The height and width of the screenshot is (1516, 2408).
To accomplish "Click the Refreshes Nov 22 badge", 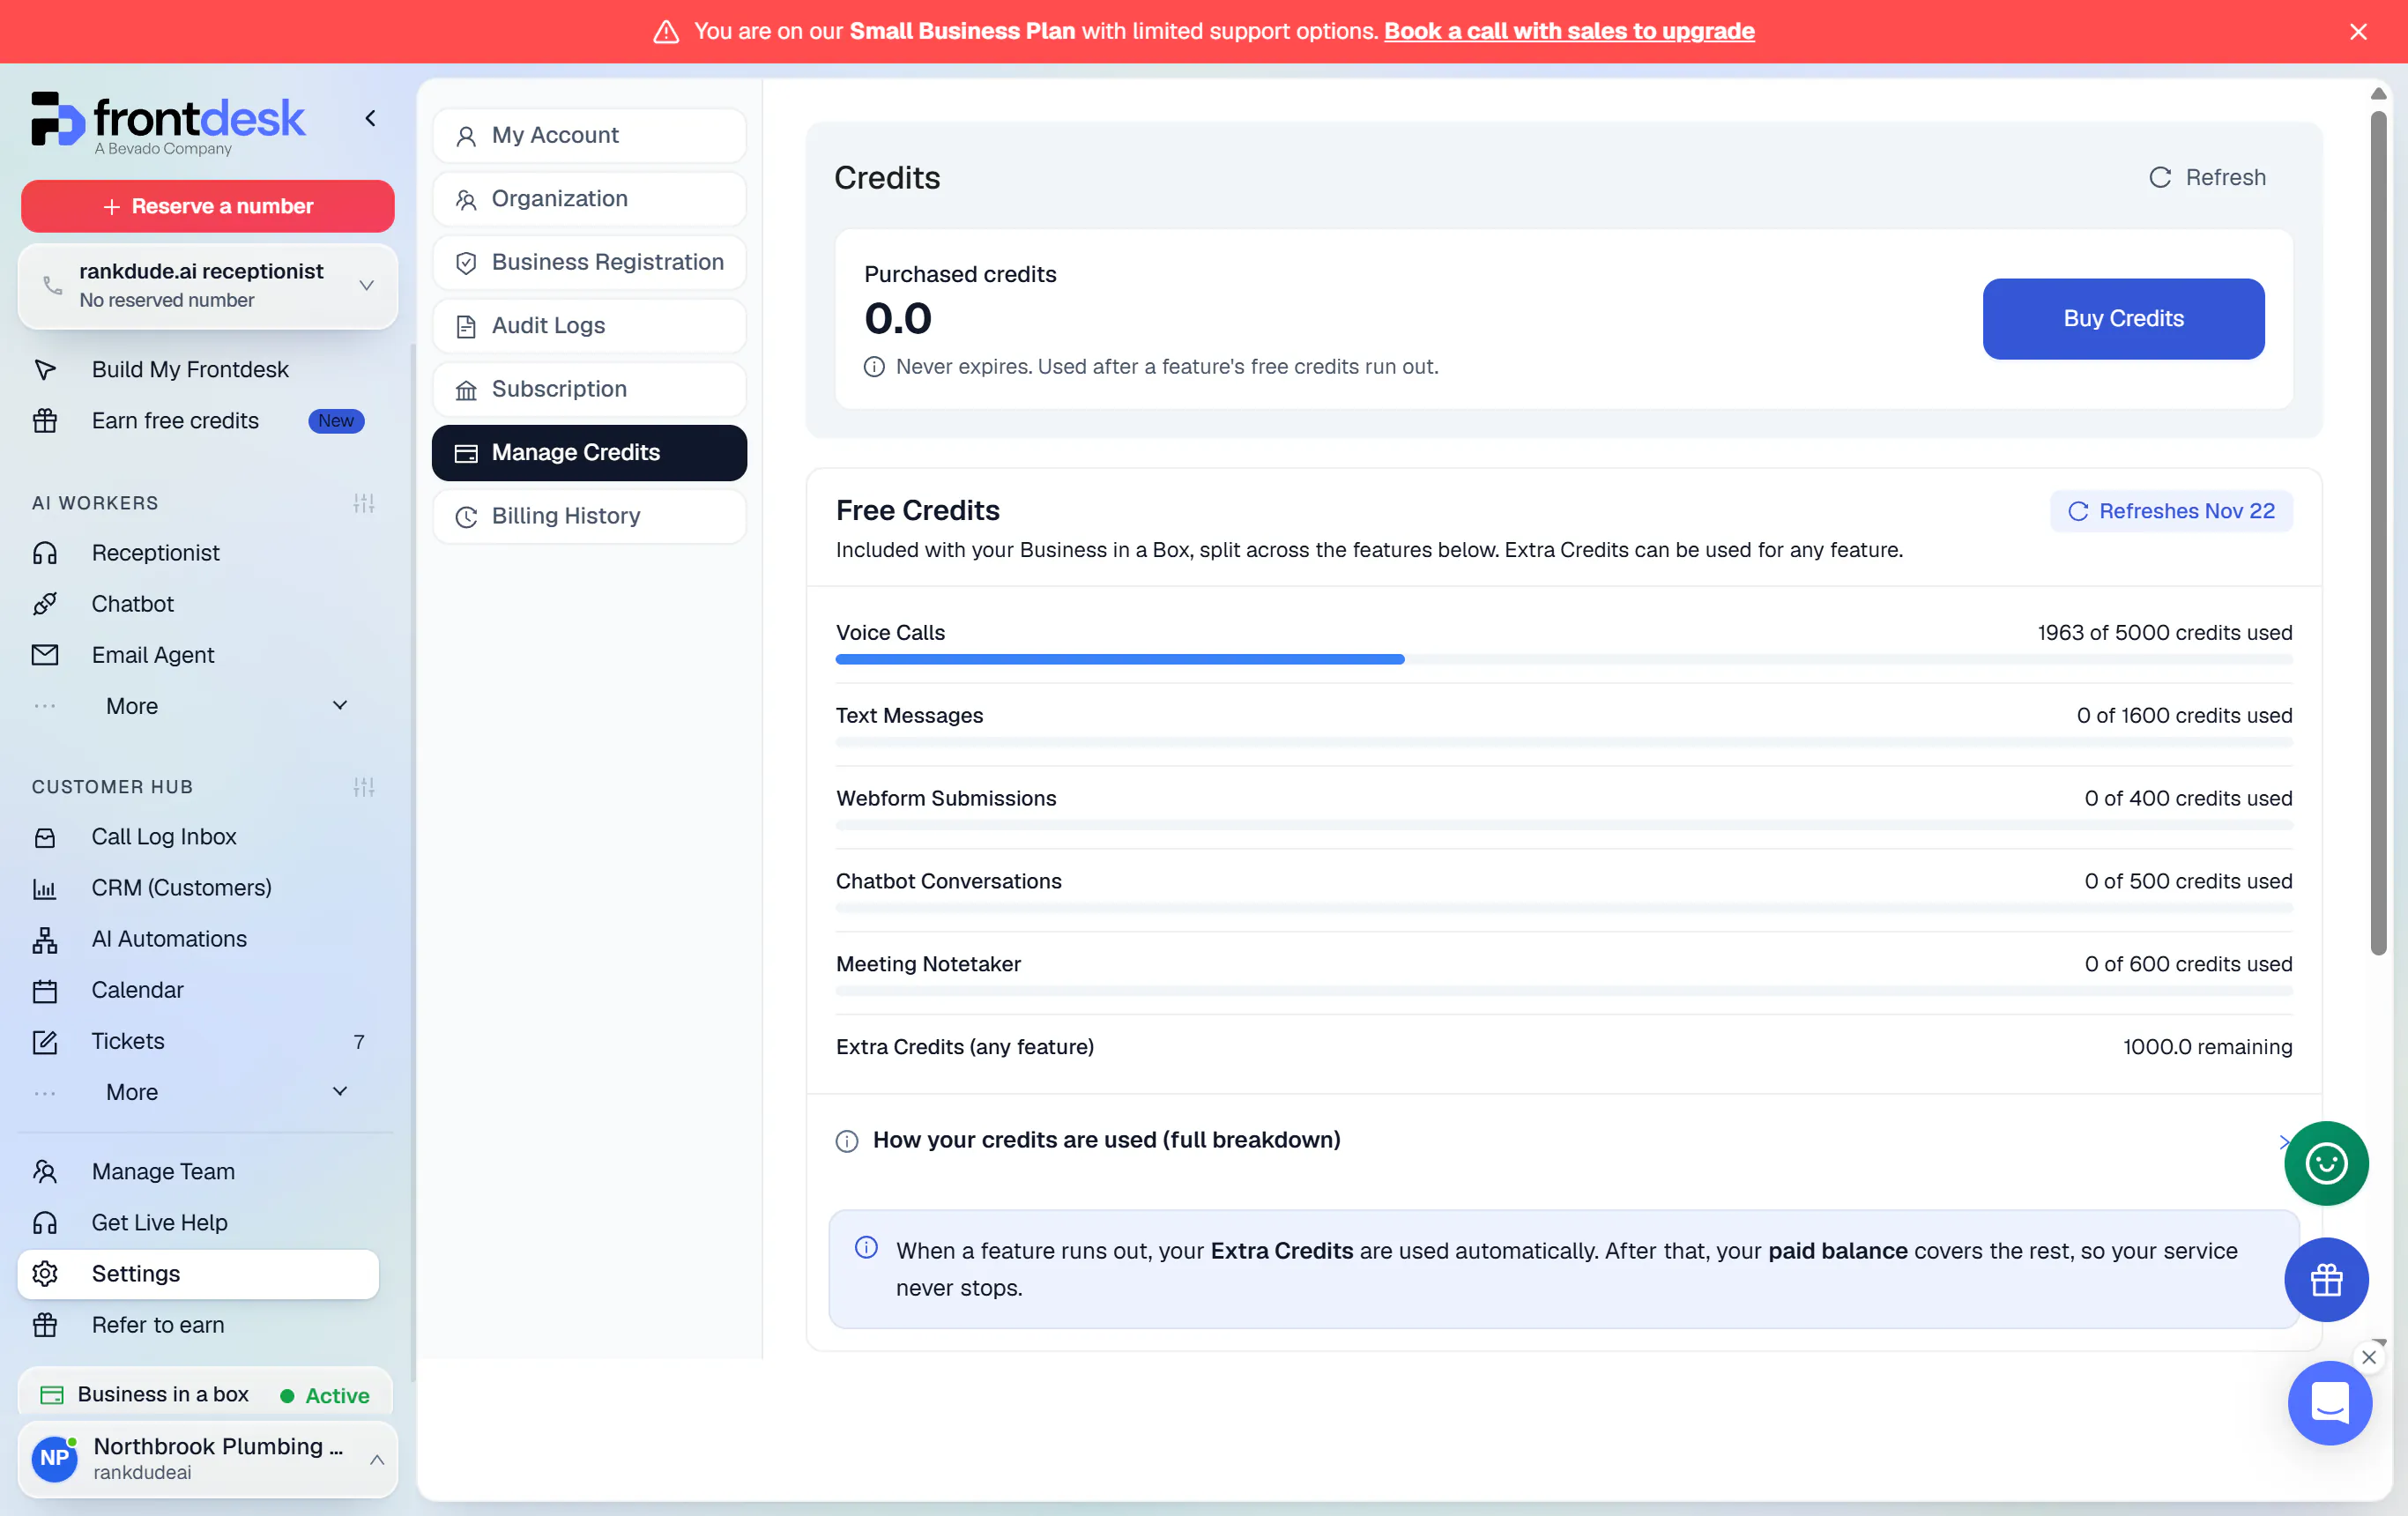I will pyautogui.click(x=2171, y=511).
